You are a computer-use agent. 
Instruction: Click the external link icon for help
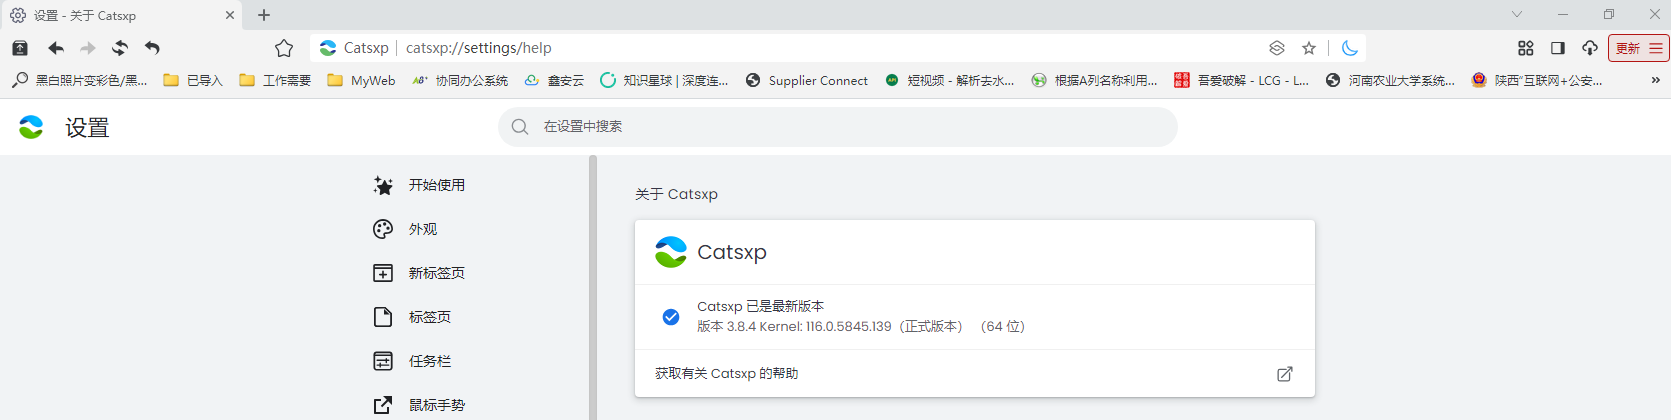pos(1285,373)
